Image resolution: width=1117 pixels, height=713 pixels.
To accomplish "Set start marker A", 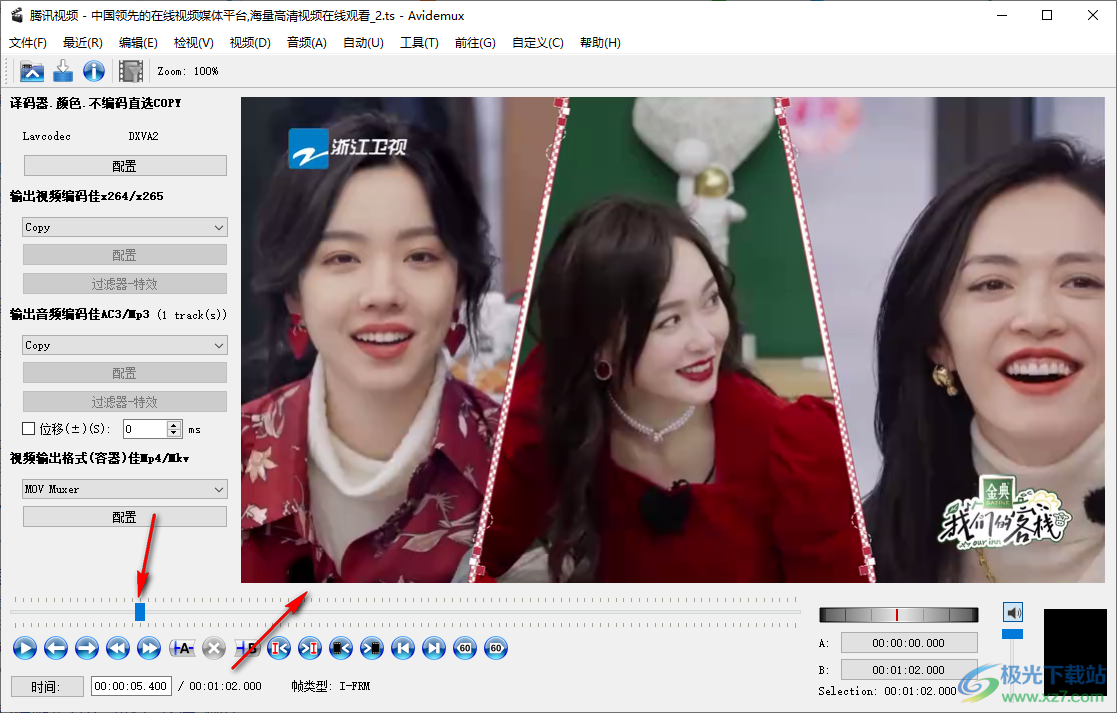I will tap(181, 648).
